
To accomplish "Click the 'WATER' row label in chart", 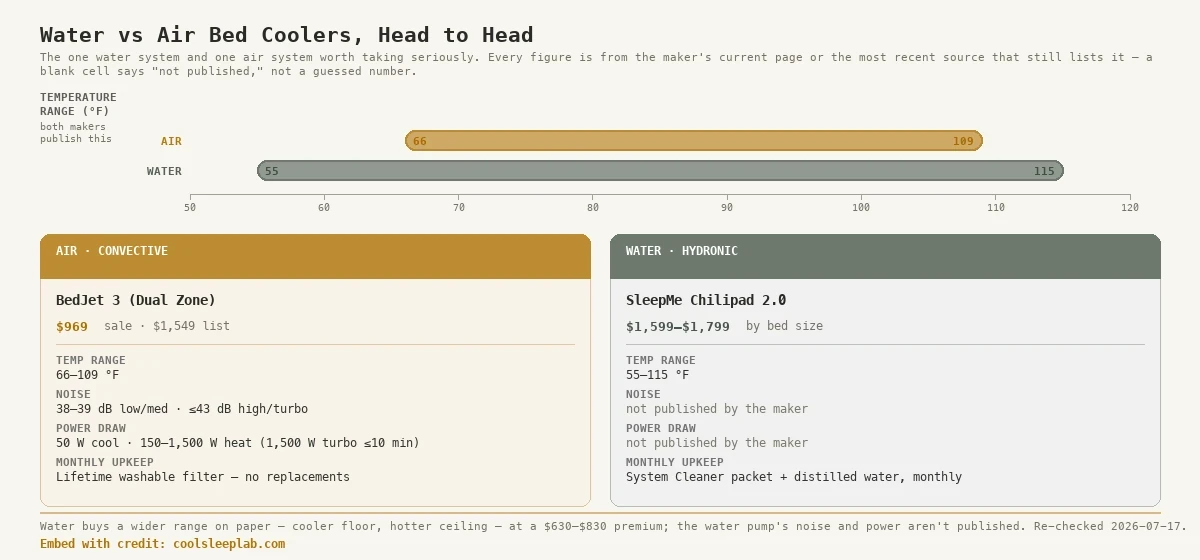I will click(x=164, y=171).
